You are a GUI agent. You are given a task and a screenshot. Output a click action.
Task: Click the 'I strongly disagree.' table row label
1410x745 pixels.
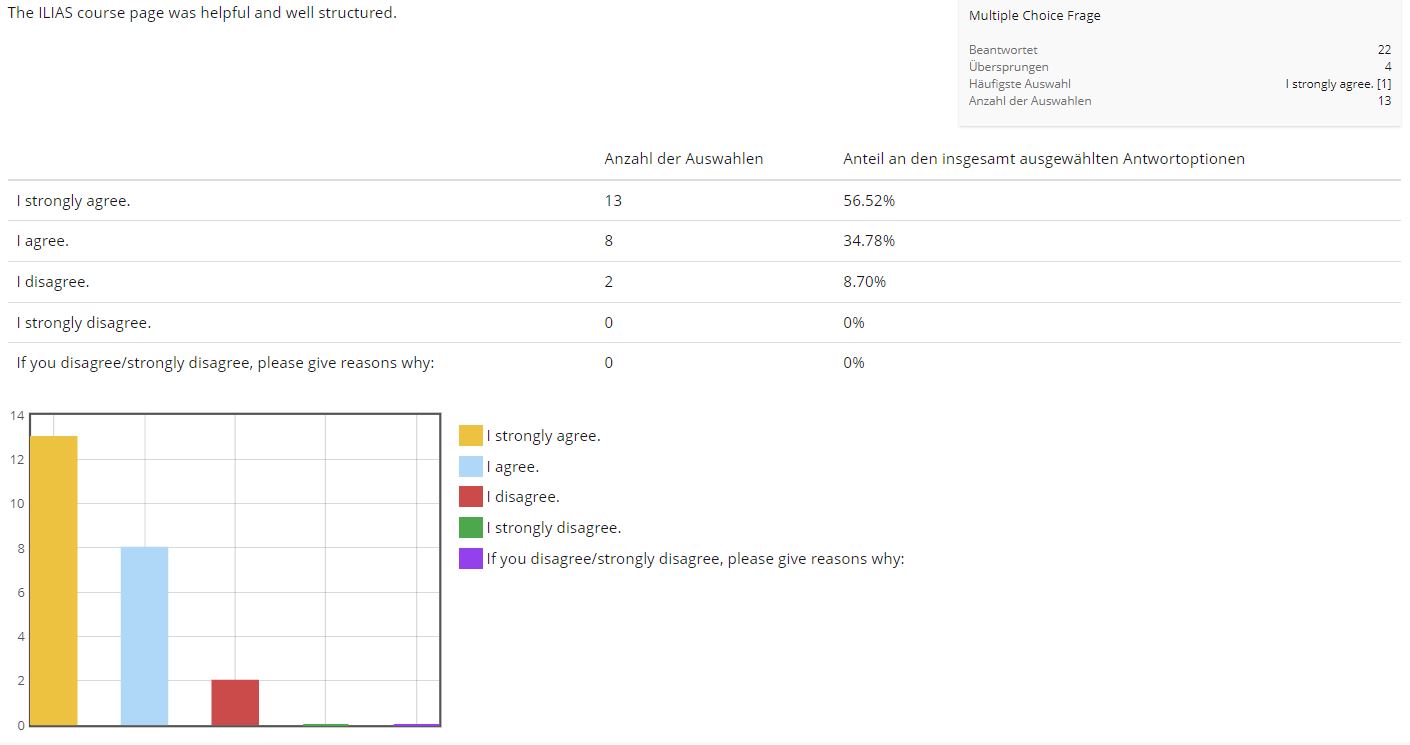(83, 323)
